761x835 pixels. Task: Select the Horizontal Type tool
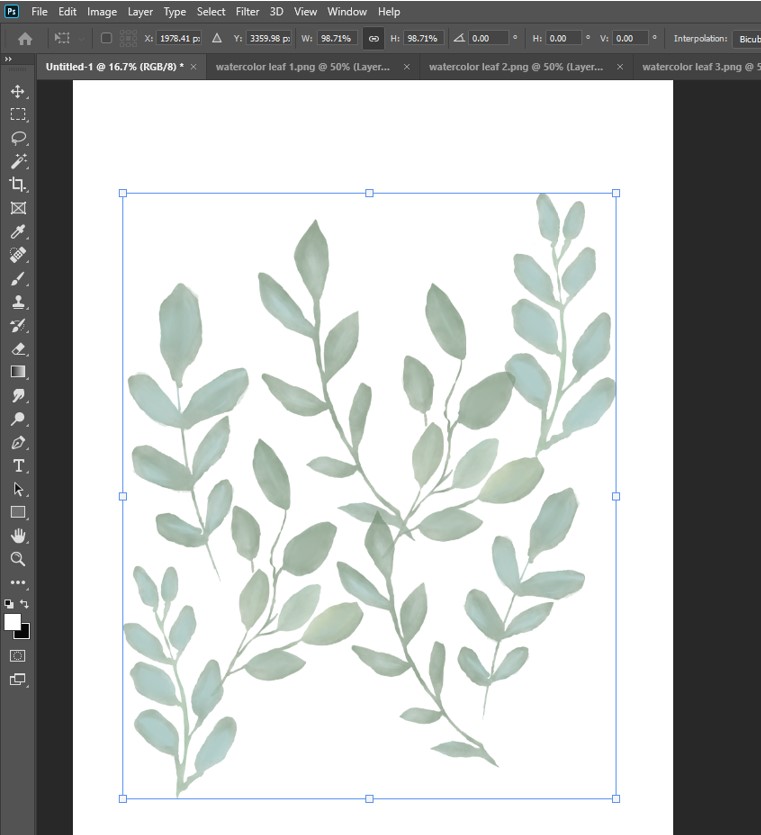point(18,466)
